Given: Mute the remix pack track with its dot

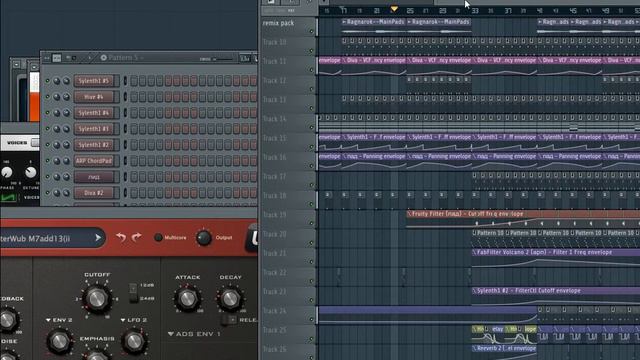Looking at the screenshot, I should (x=311, y=31).
